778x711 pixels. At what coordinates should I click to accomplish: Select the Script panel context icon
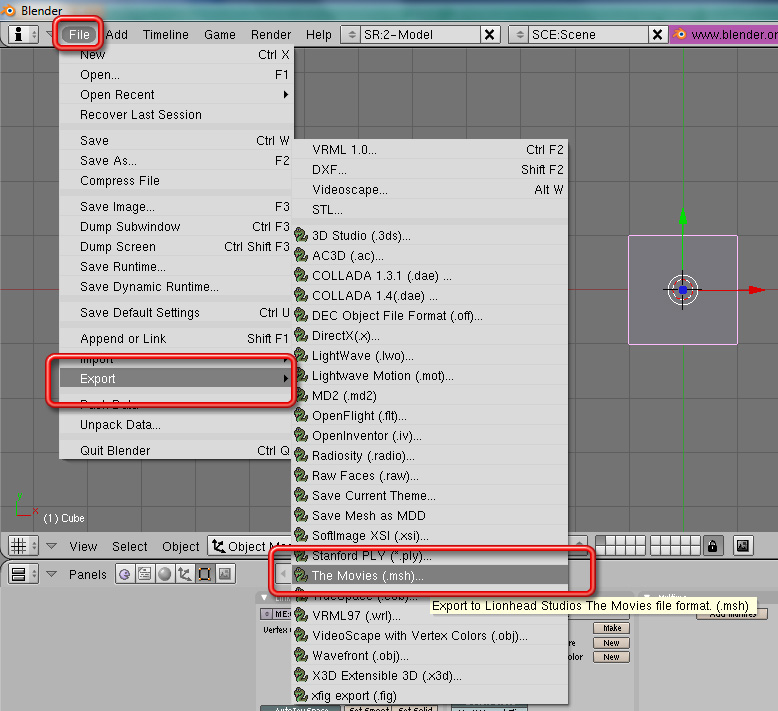coord(141,574)
